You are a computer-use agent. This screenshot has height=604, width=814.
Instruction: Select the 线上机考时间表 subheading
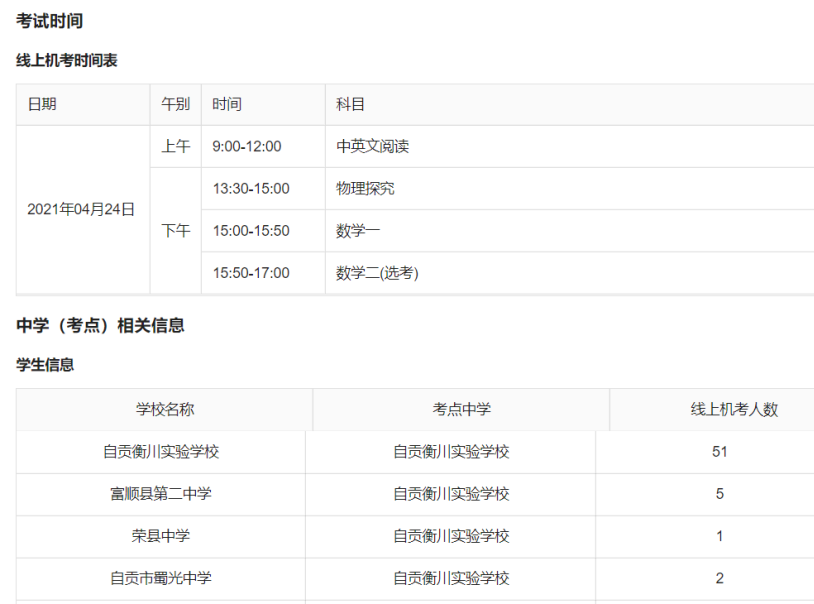[67, 61]
